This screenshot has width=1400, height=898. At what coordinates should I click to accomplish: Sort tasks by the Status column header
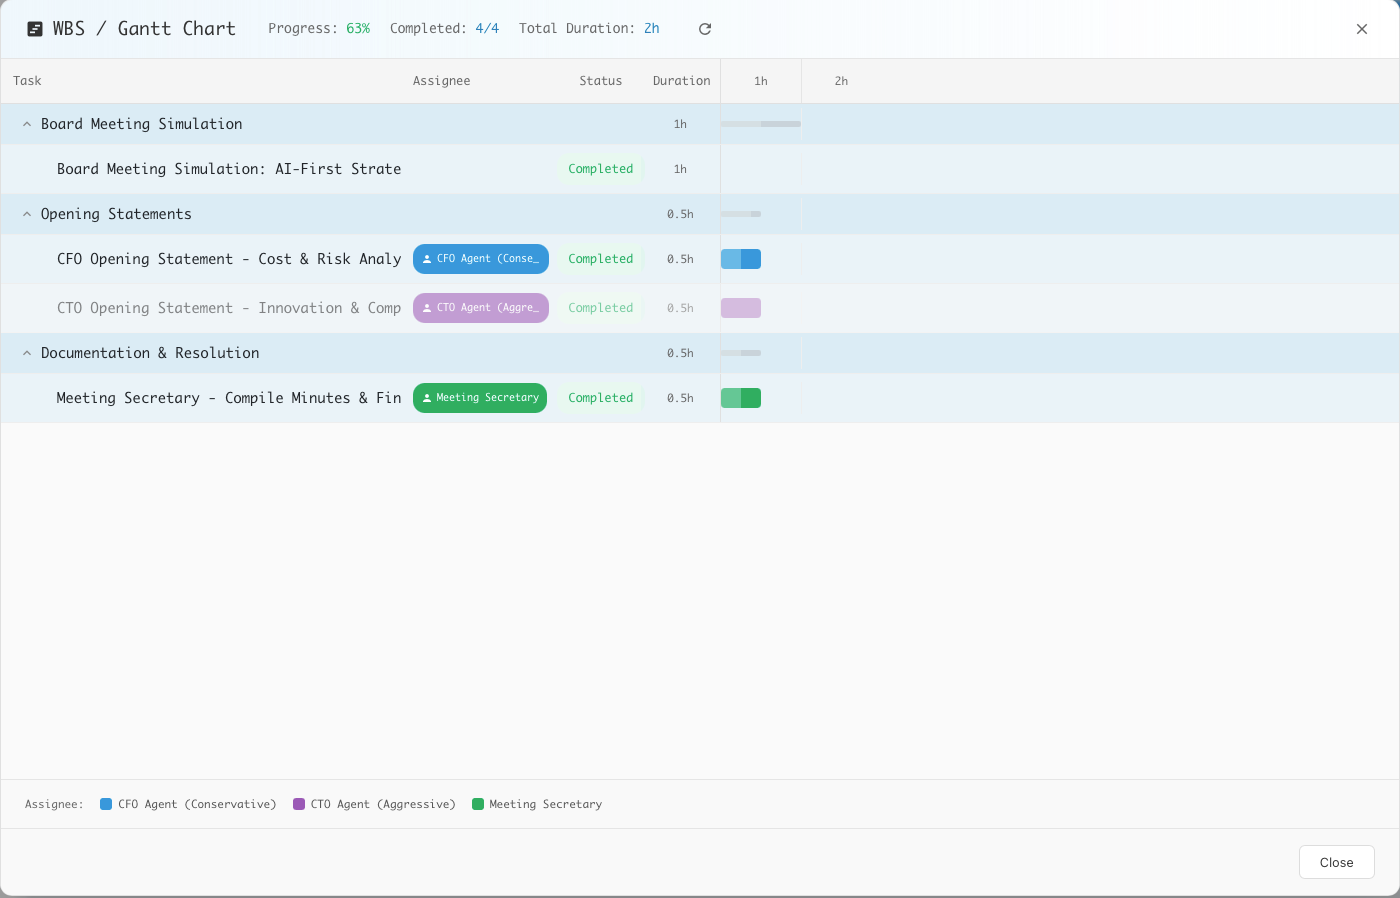click(x=601, y=81)
